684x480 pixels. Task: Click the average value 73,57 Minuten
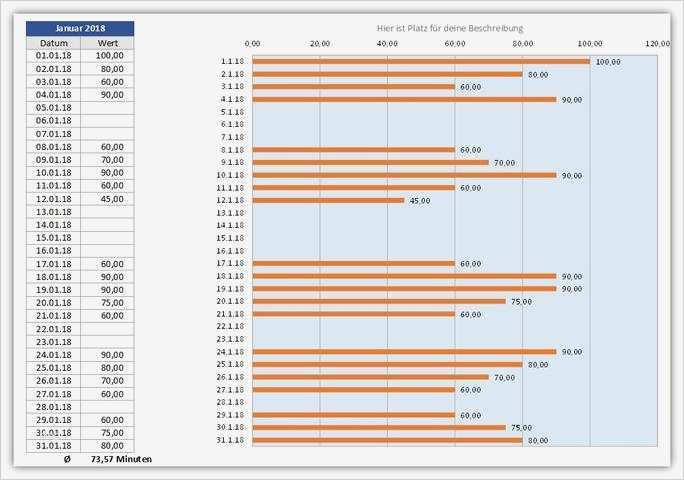121,459
